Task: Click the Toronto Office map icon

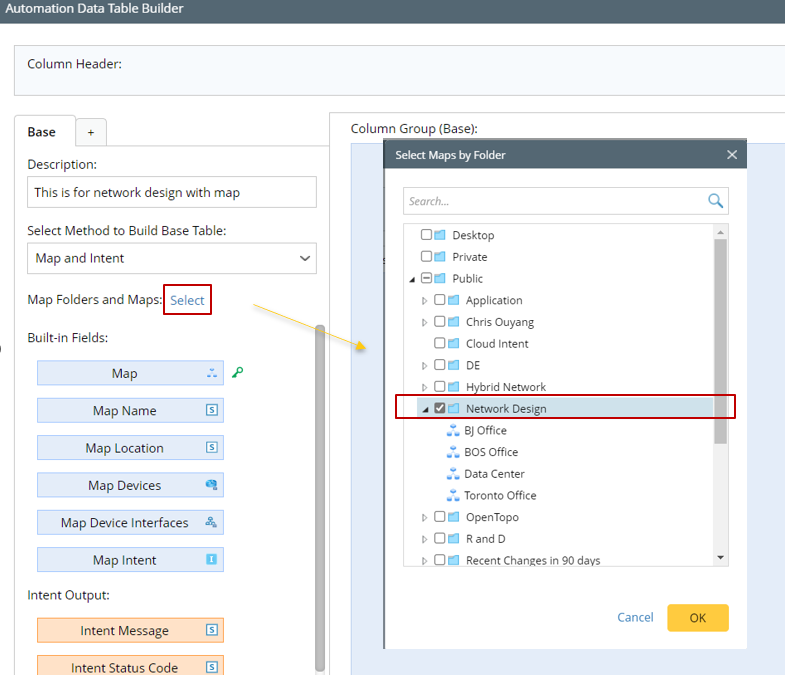Action: coord(454,496)
